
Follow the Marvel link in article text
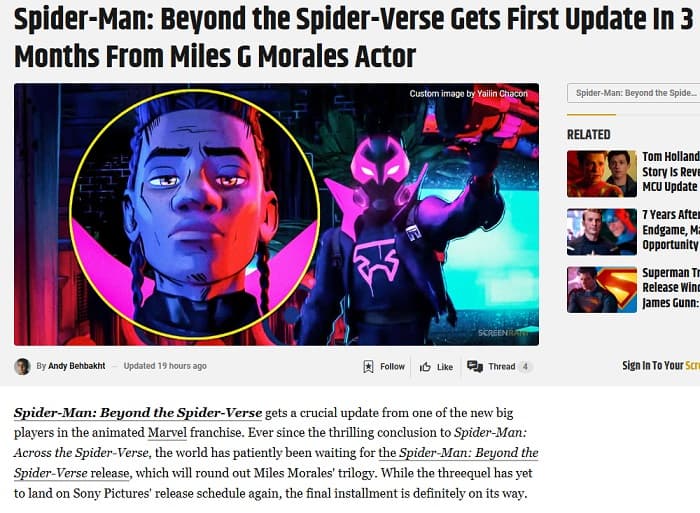[167, 433]
